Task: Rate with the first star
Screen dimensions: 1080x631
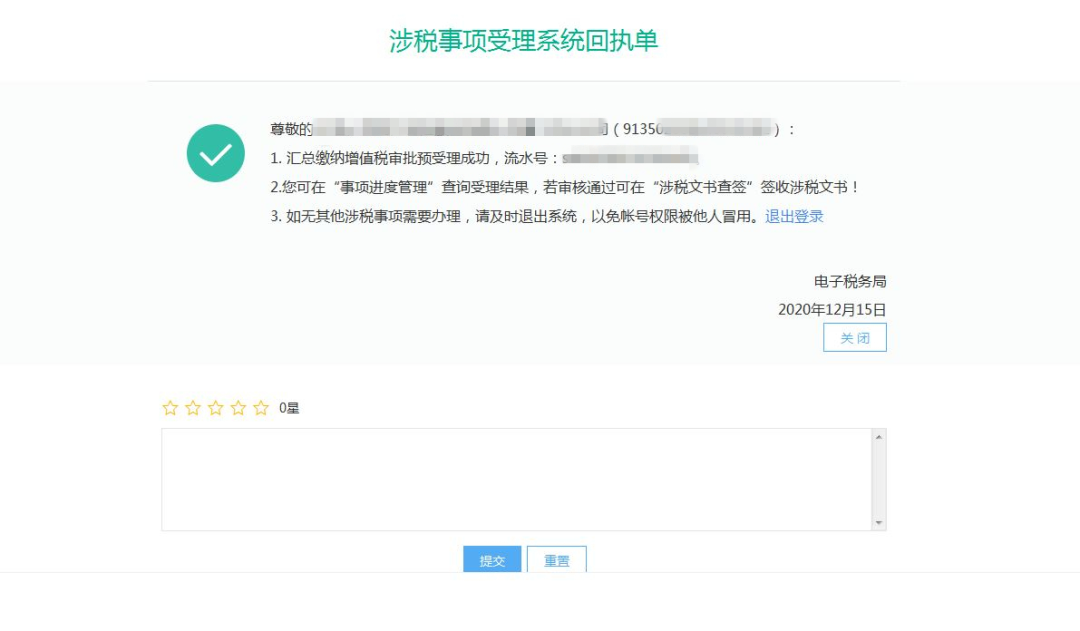Action: click(170, 408)
